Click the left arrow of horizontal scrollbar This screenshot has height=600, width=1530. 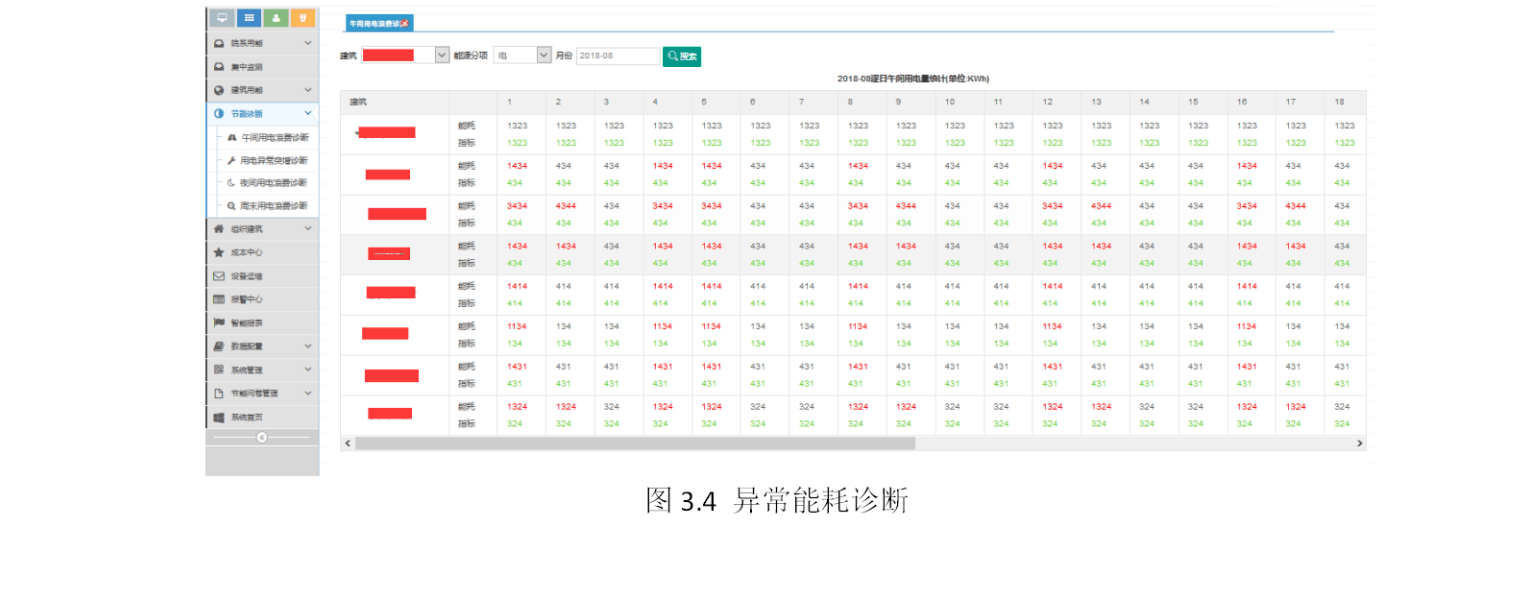point(347,443)
